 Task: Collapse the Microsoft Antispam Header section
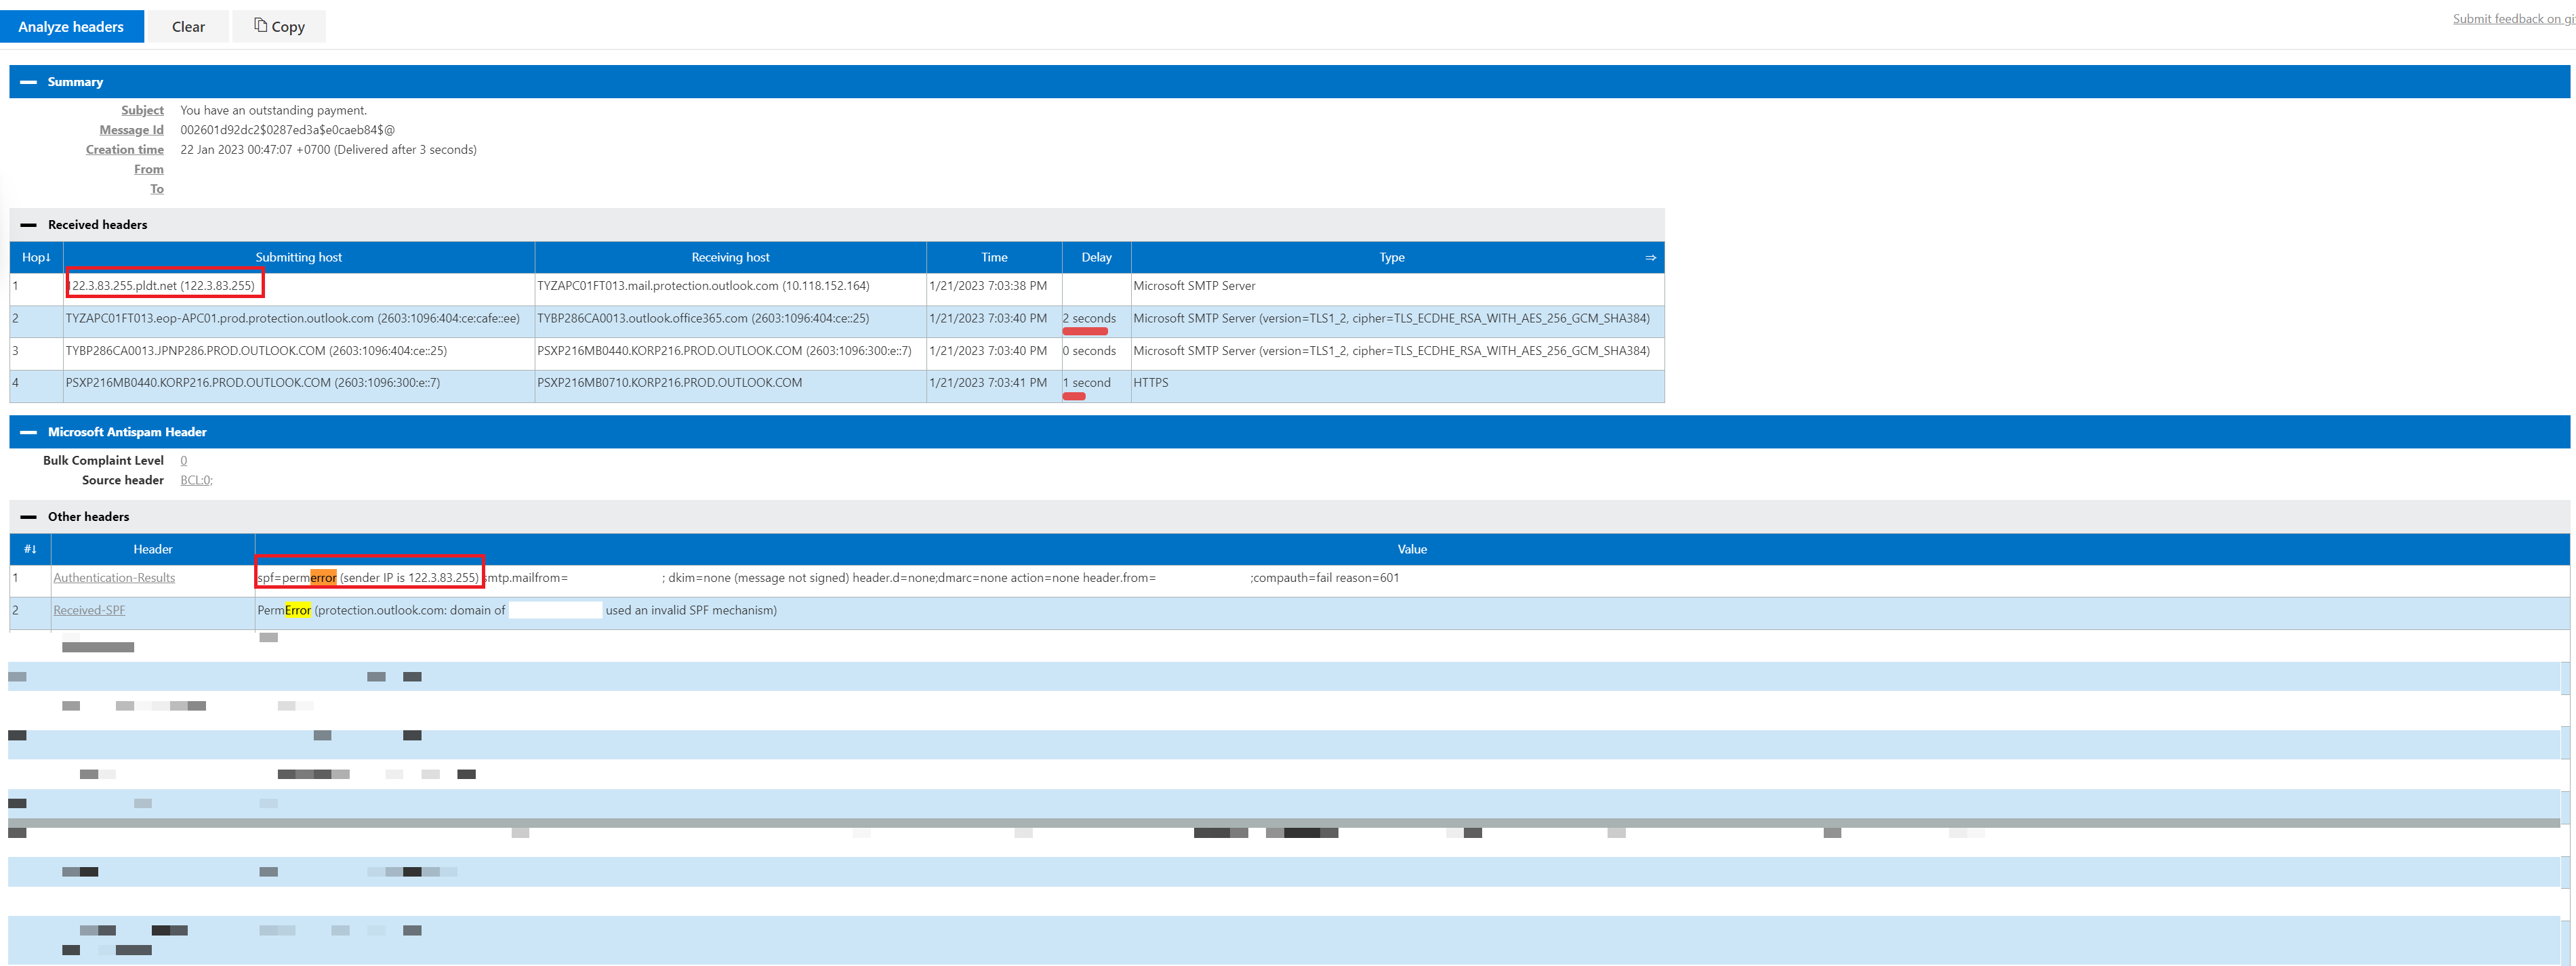coord(28,432)
